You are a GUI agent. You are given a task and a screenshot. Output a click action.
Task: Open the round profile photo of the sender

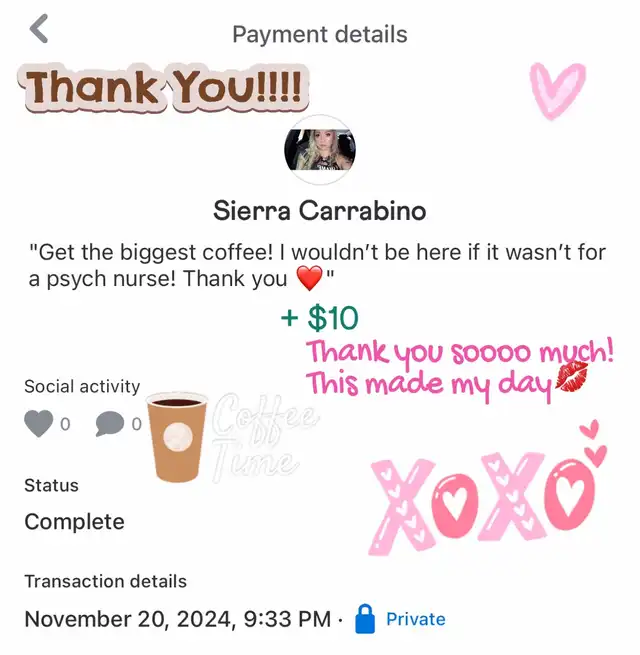point(320,150)
